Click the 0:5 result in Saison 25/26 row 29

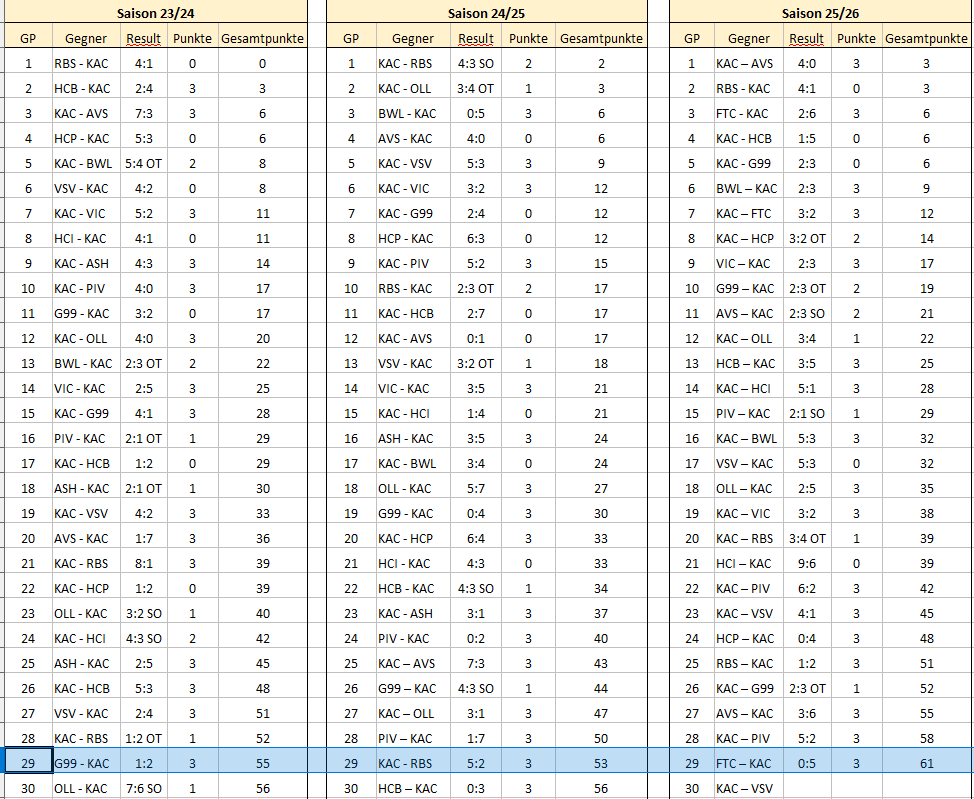coord(806,763)
